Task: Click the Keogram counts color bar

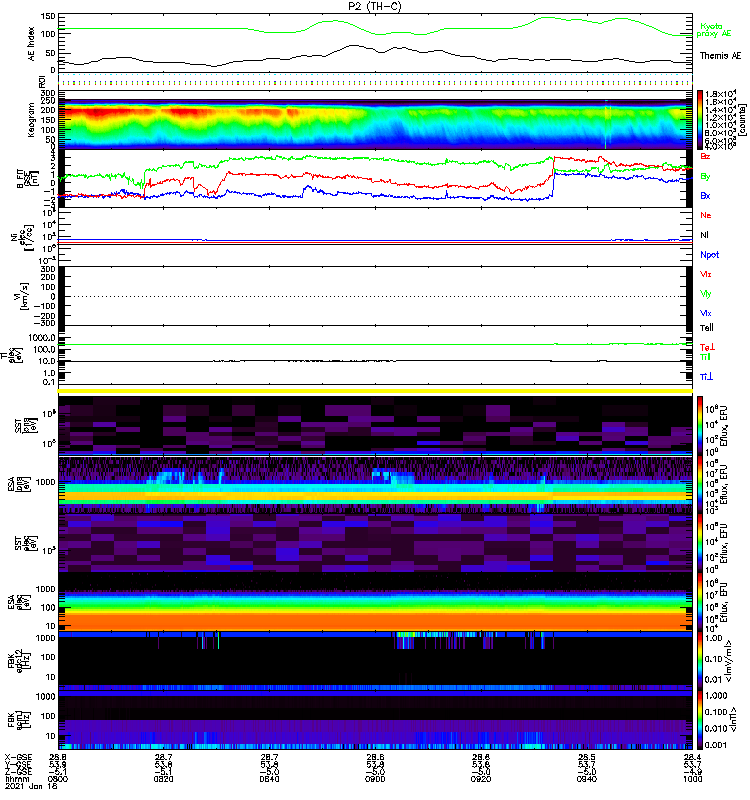Action: coord(699,120)
